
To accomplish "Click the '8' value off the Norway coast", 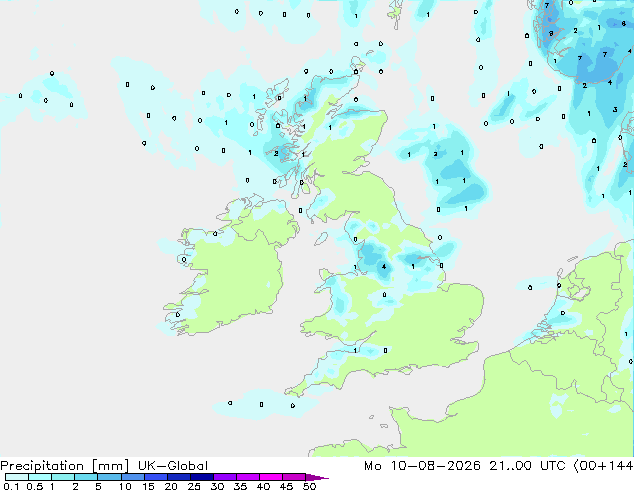I will tap(551, 34).
